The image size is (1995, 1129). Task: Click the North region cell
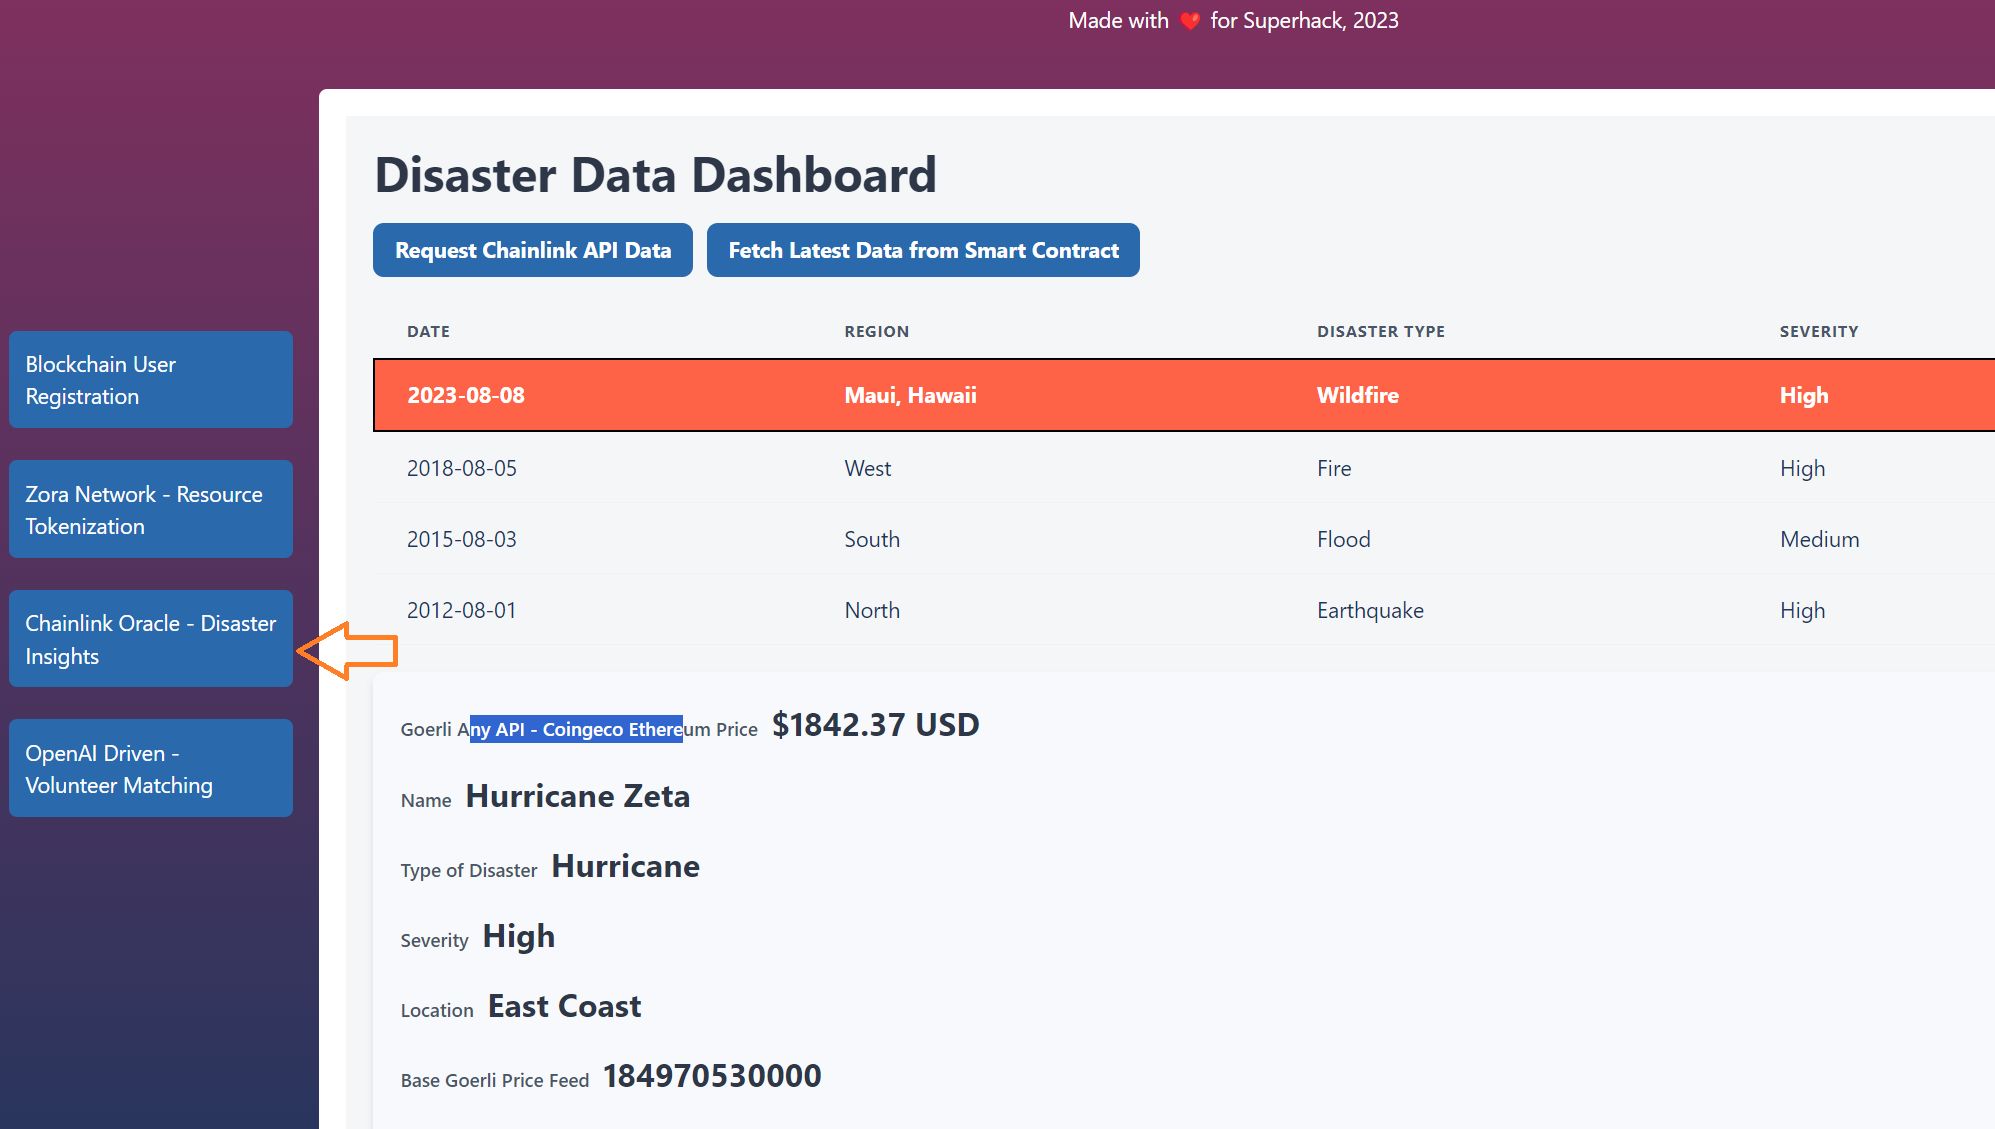(871, 610)
